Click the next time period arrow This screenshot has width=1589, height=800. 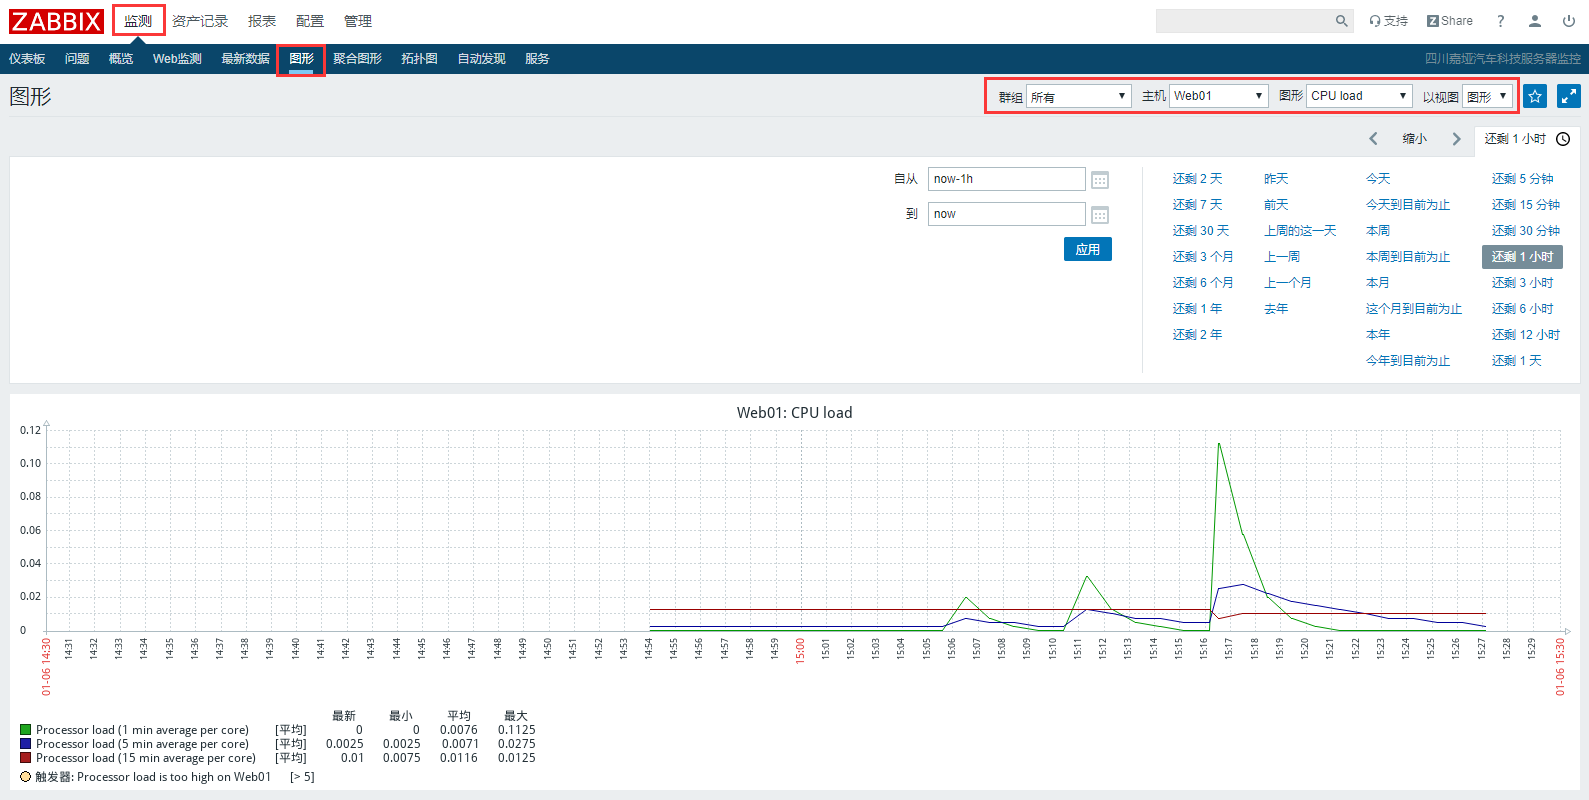coord(1456,139)
